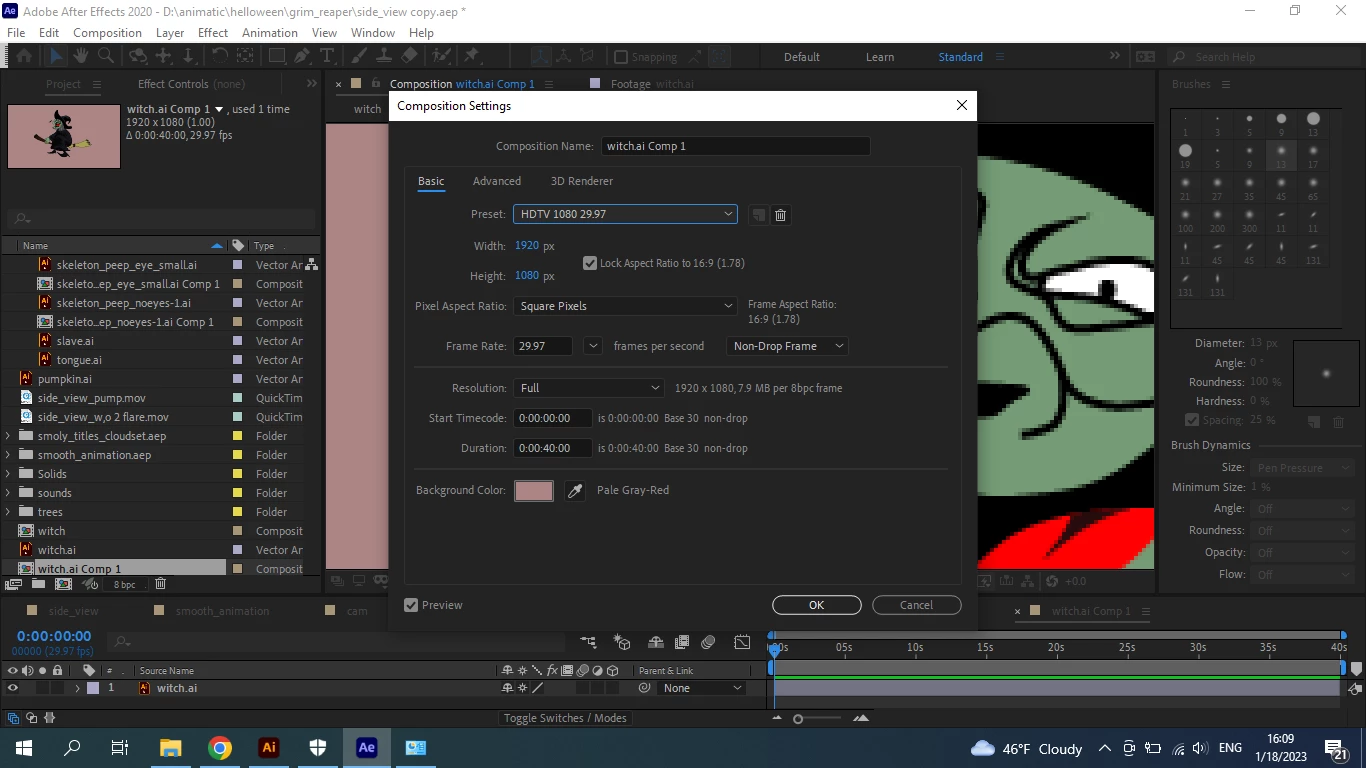Viewport: 1366px width, 768px height.
Task: Switch to Standard workspace
Action: [x=960, y=57]
